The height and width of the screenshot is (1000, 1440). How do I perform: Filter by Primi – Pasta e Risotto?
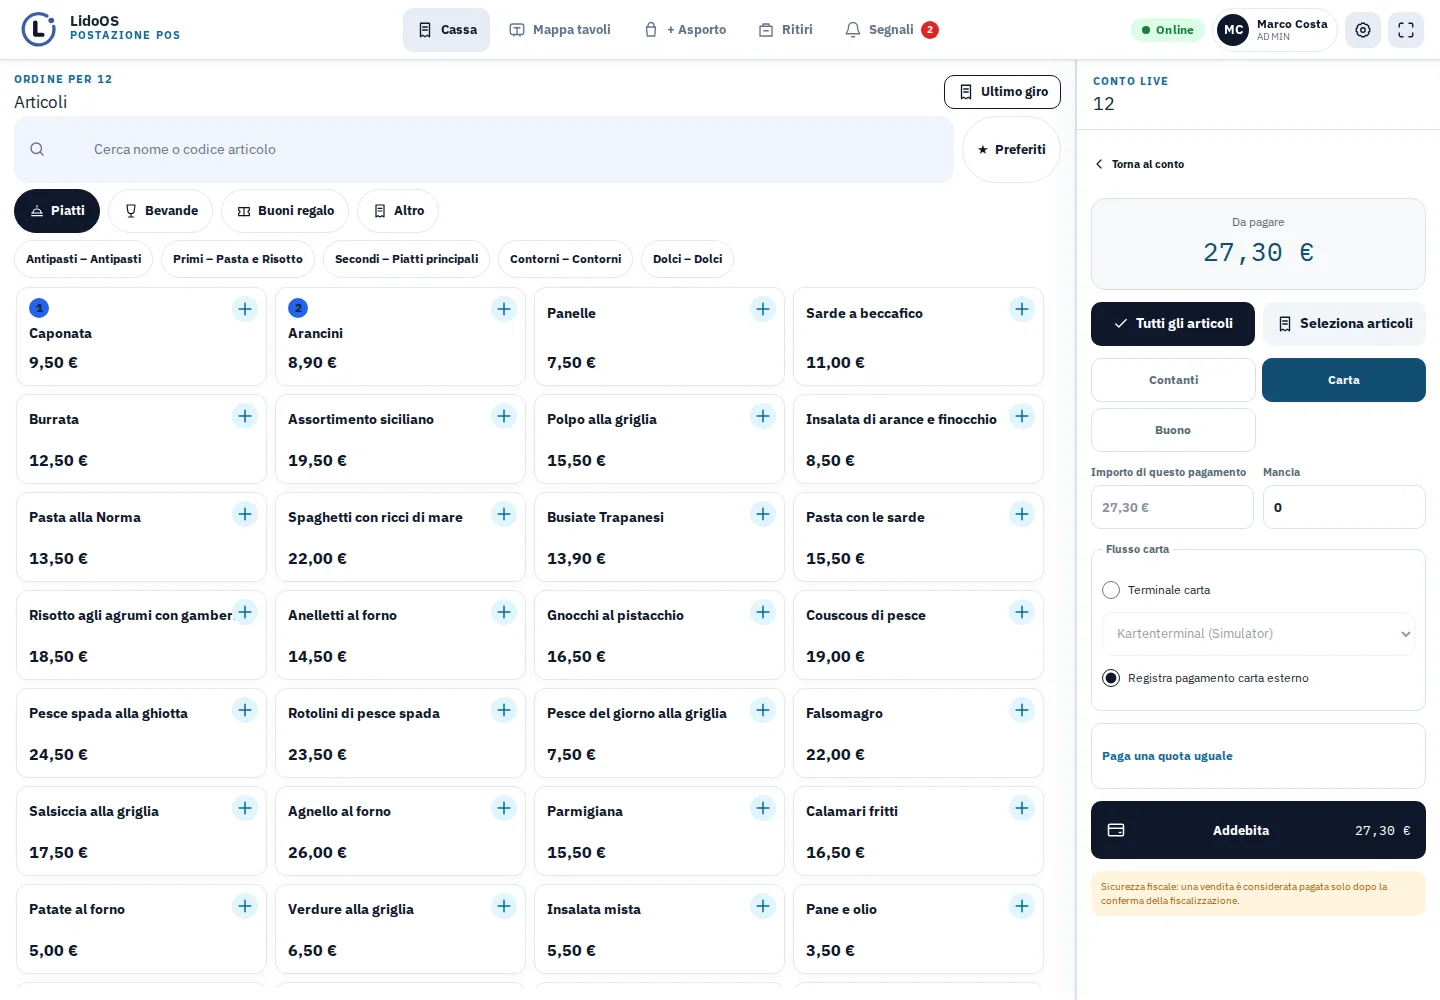coord(238,259)
